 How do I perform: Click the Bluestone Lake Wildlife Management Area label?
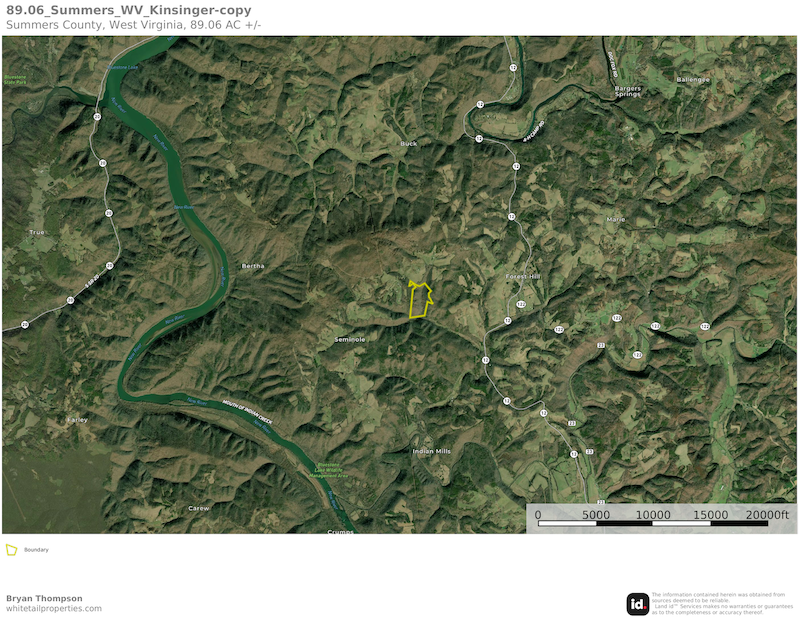[x=328, y=471]
